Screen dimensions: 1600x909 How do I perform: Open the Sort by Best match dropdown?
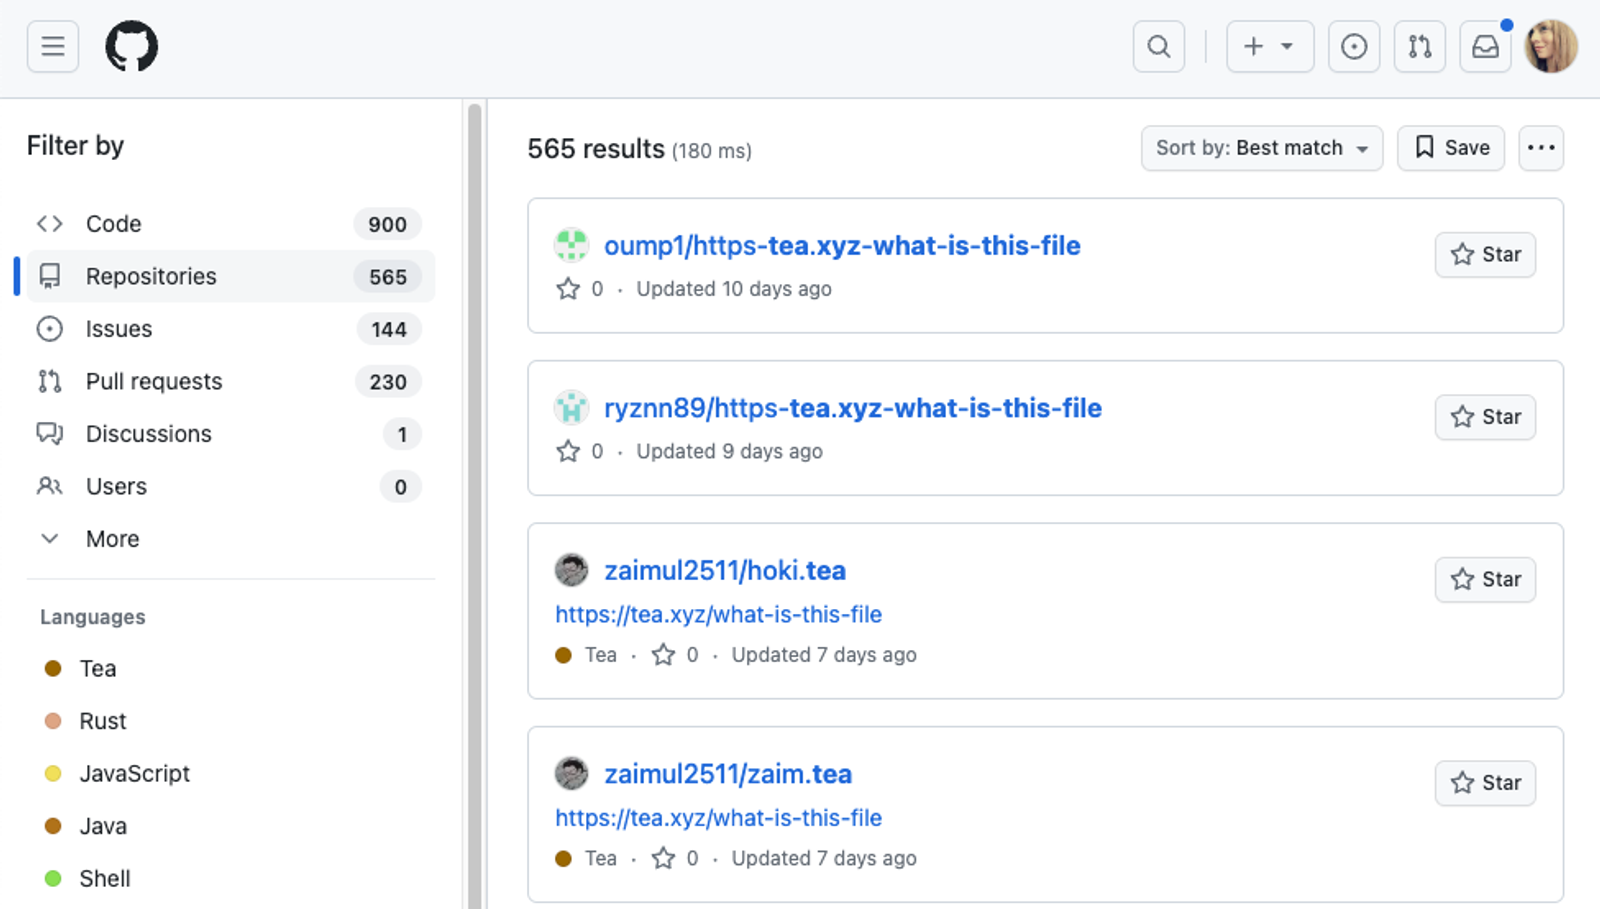tap(1262, 148)
